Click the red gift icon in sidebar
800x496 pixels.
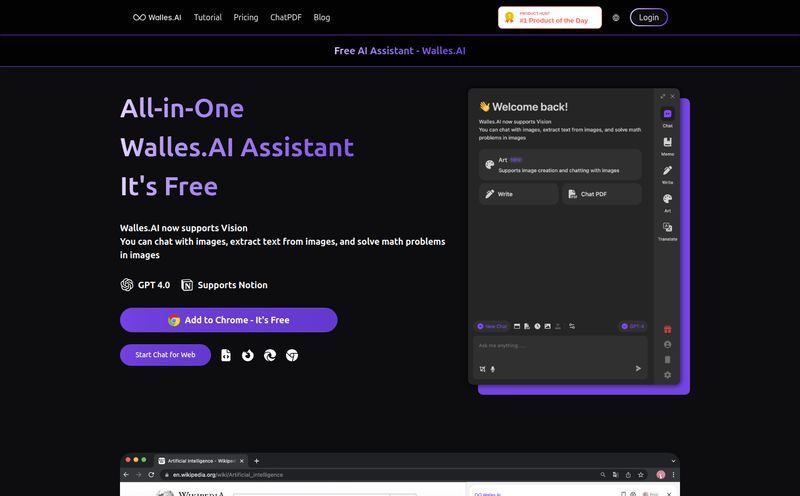point(667,330)
